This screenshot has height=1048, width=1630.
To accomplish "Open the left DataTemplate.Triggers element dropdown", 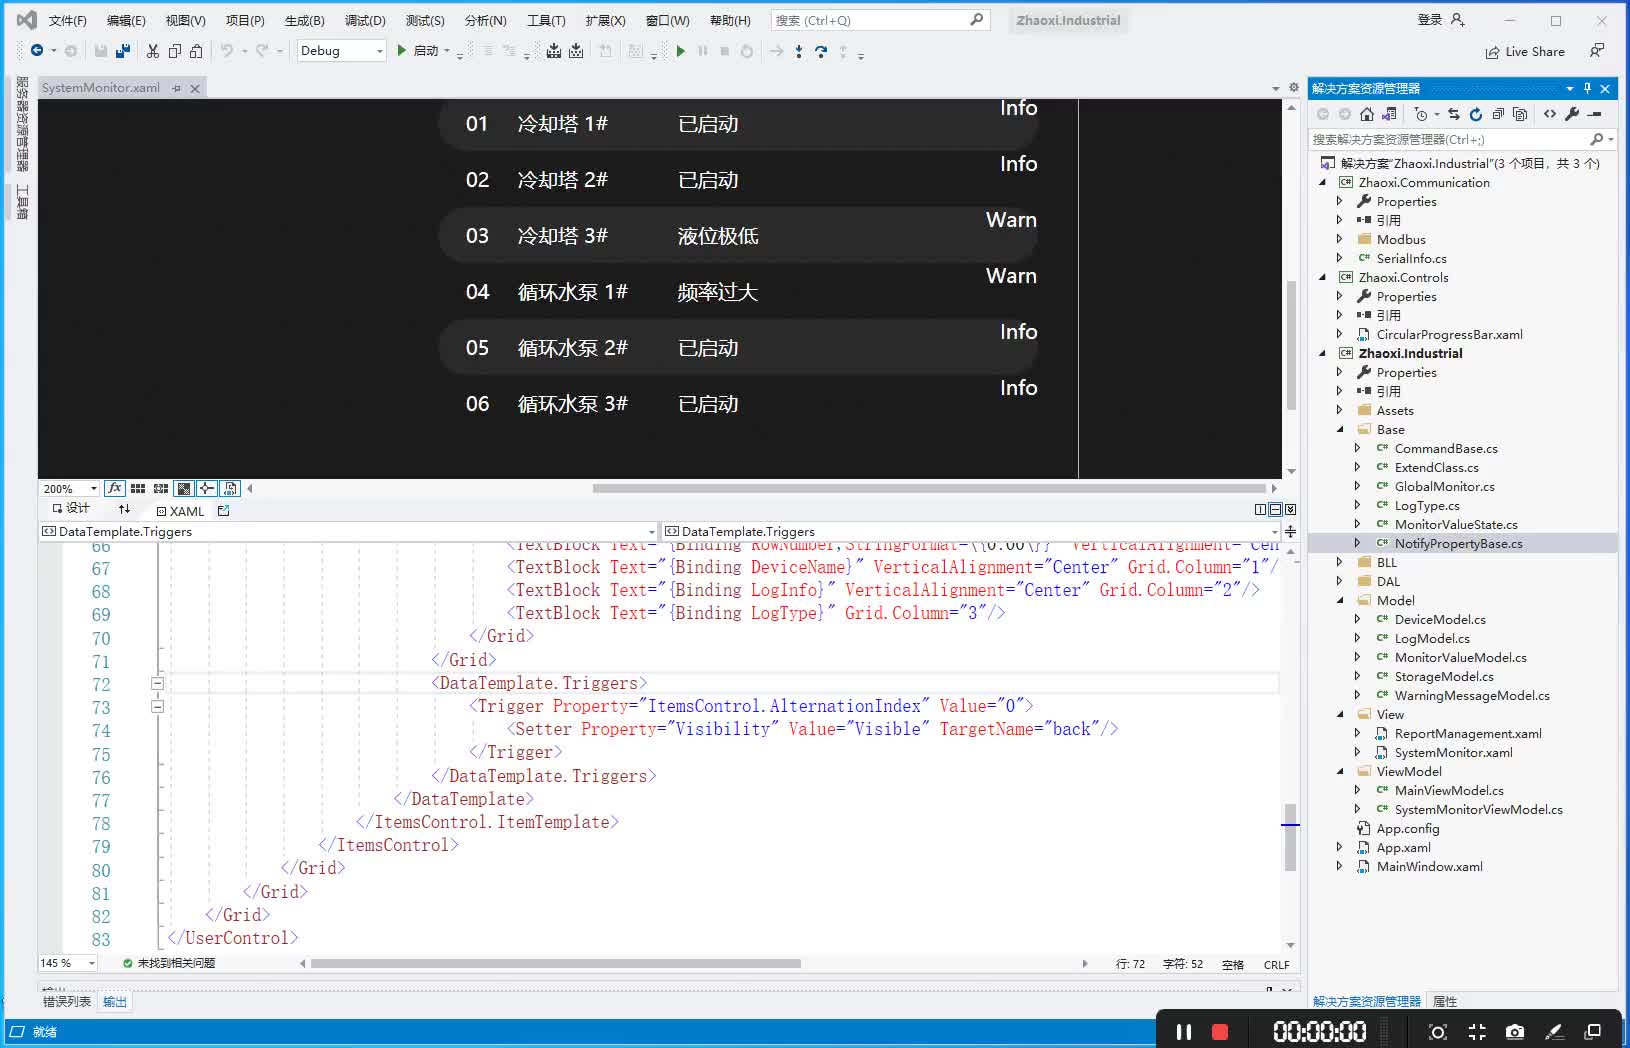I will tap(651, 532).
